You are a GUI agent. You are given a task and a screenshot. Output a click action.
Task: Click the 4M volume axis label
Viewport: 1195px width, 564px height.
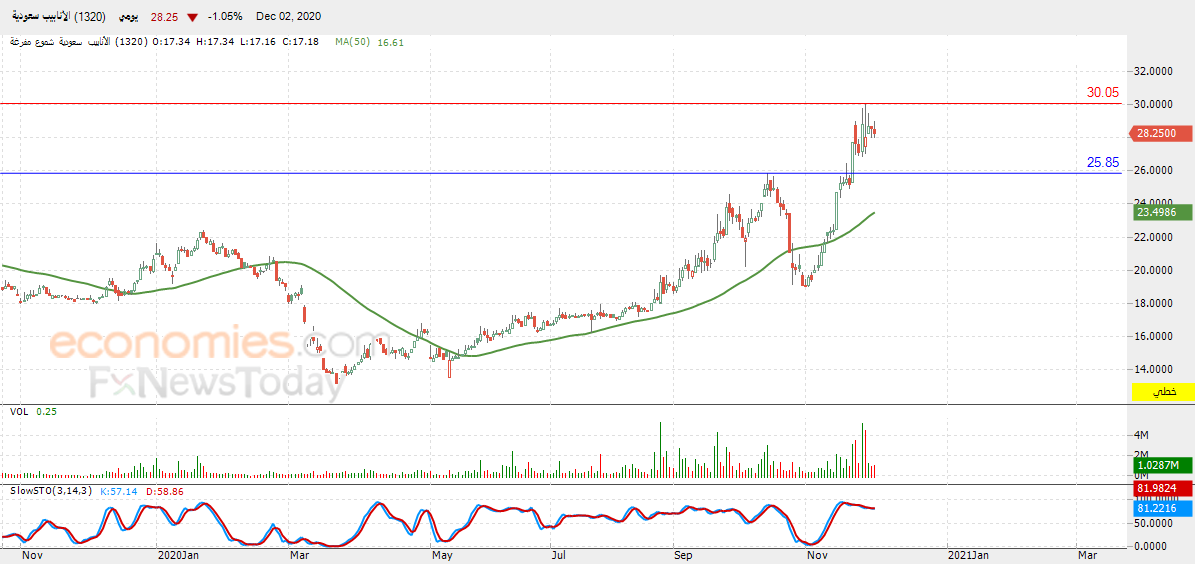1142,435
